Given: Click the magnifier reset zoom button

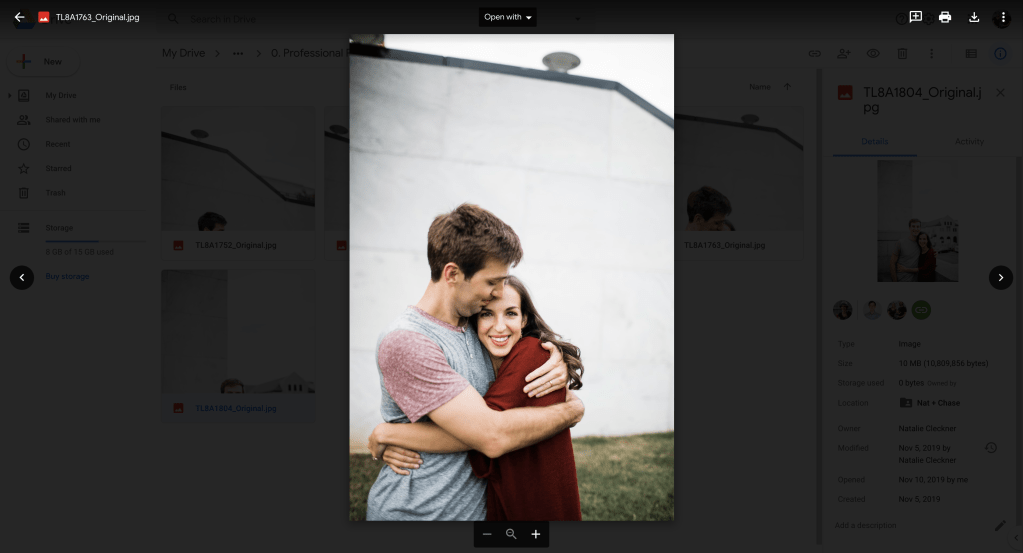Looking at the screenshot, I should point(511,535).
